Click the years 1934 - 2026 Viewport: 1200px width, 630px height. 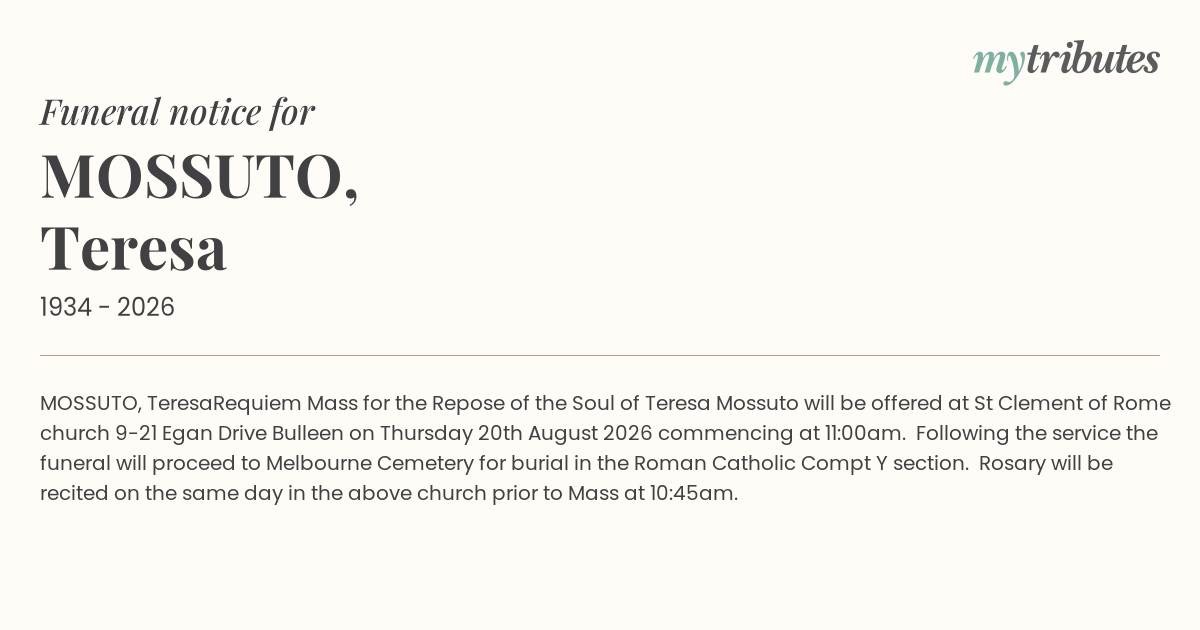(107, 308)
